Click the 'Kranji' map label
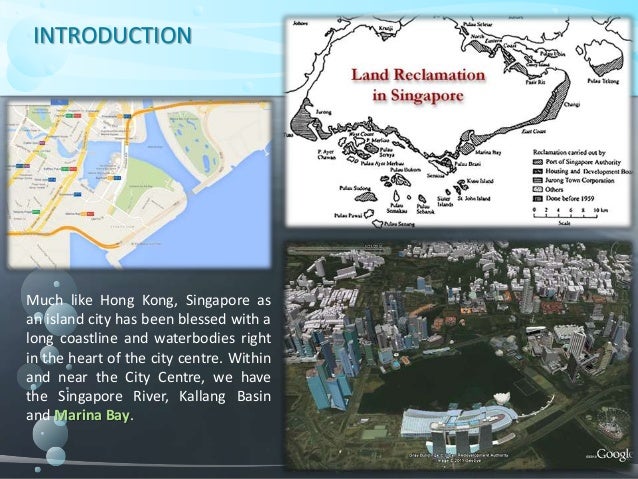 click(386, 28)
